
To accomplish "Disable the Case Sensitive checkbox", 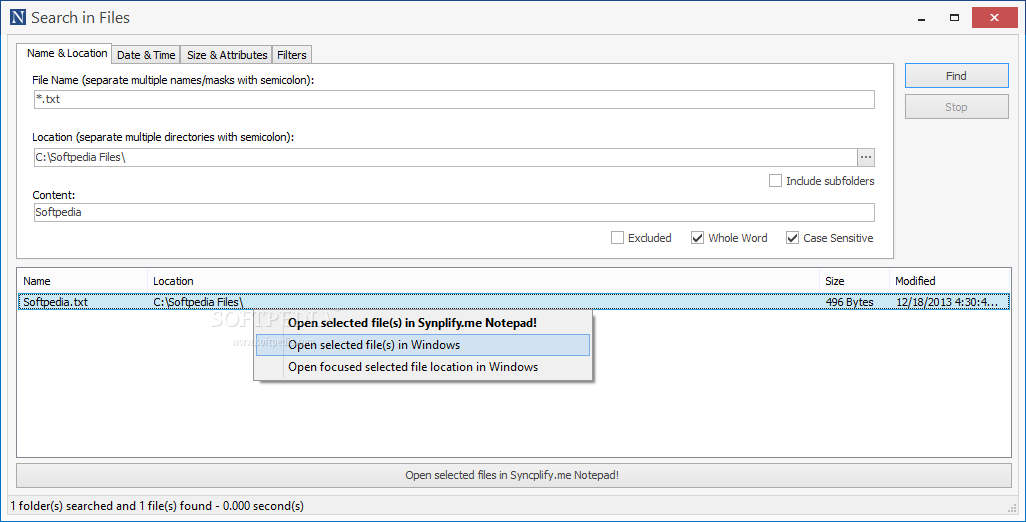I will point(792,237).
